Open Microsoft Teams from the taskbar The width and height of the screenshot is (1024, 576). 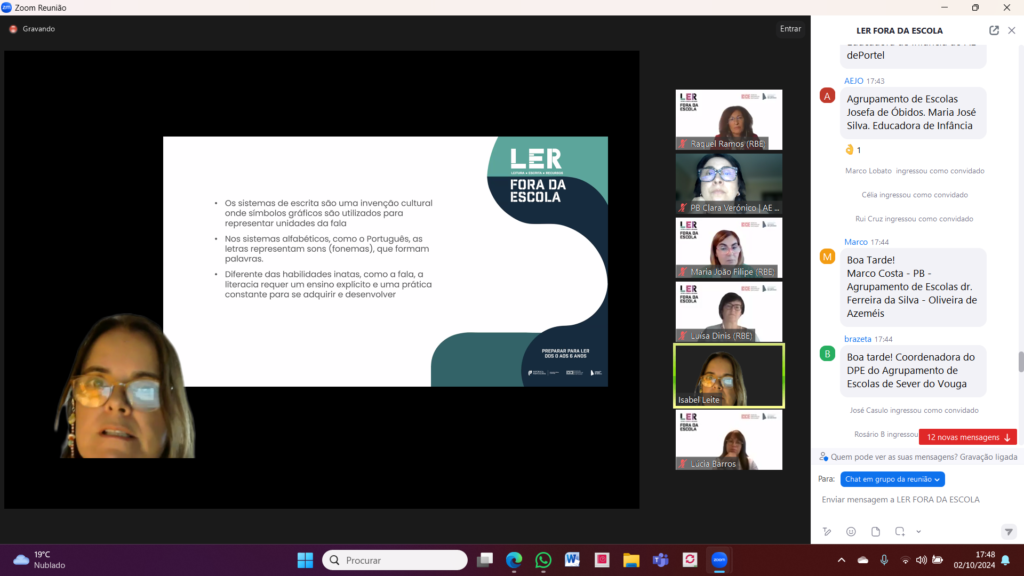click(x=660, y=560)
